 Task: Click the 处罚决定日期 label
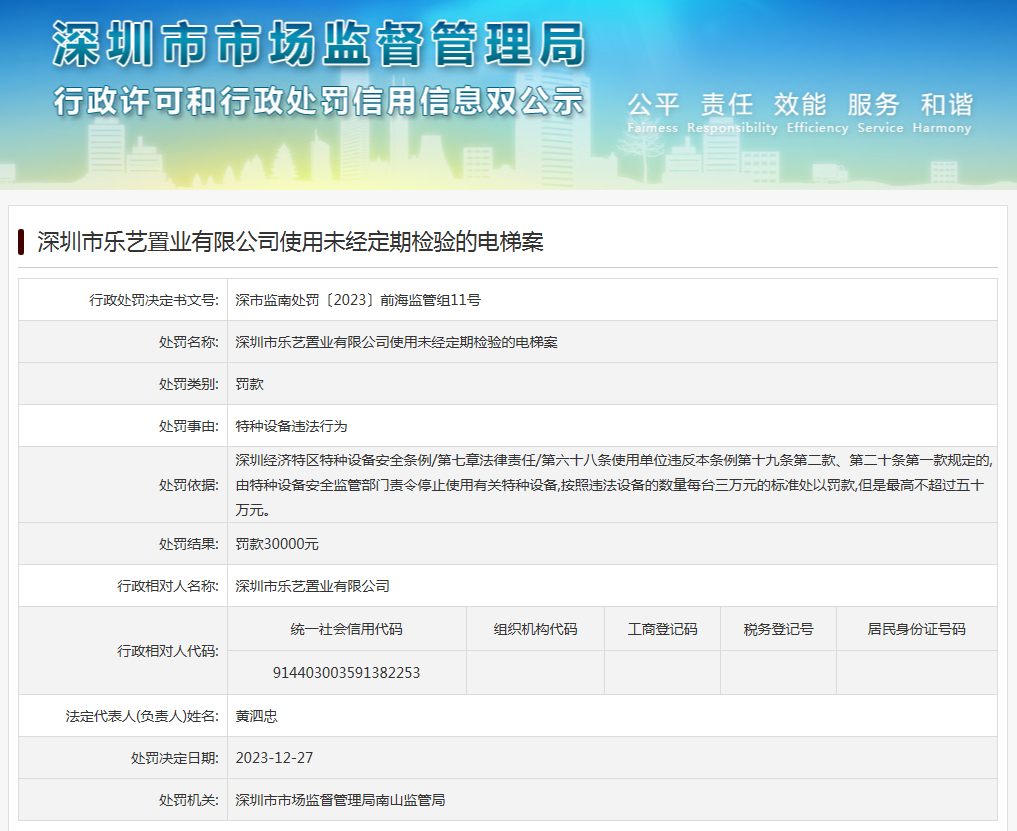pyautogui.click(x=174, y=758)
